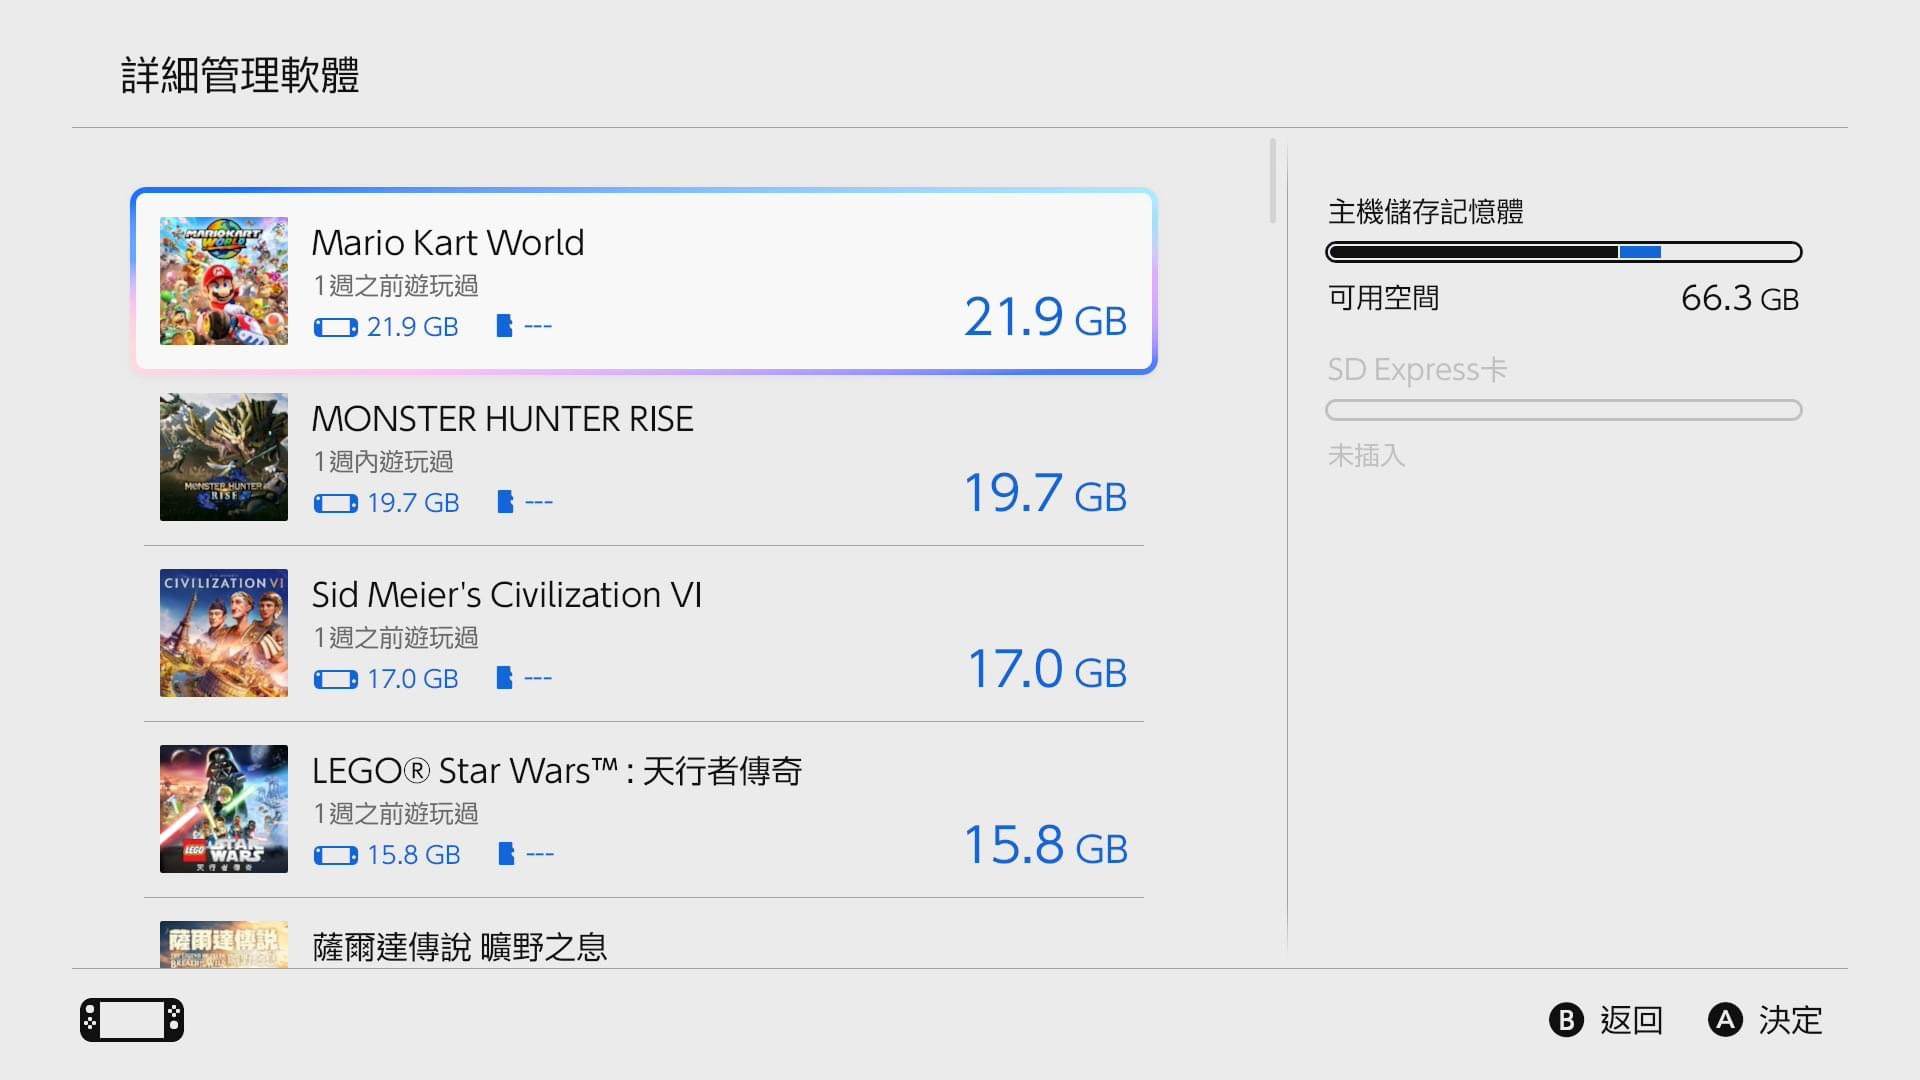This screenshot has height=1080, width=1920.
Task: Click SD card icon in Civilization VI row
Action: click(x=504, y=678)
